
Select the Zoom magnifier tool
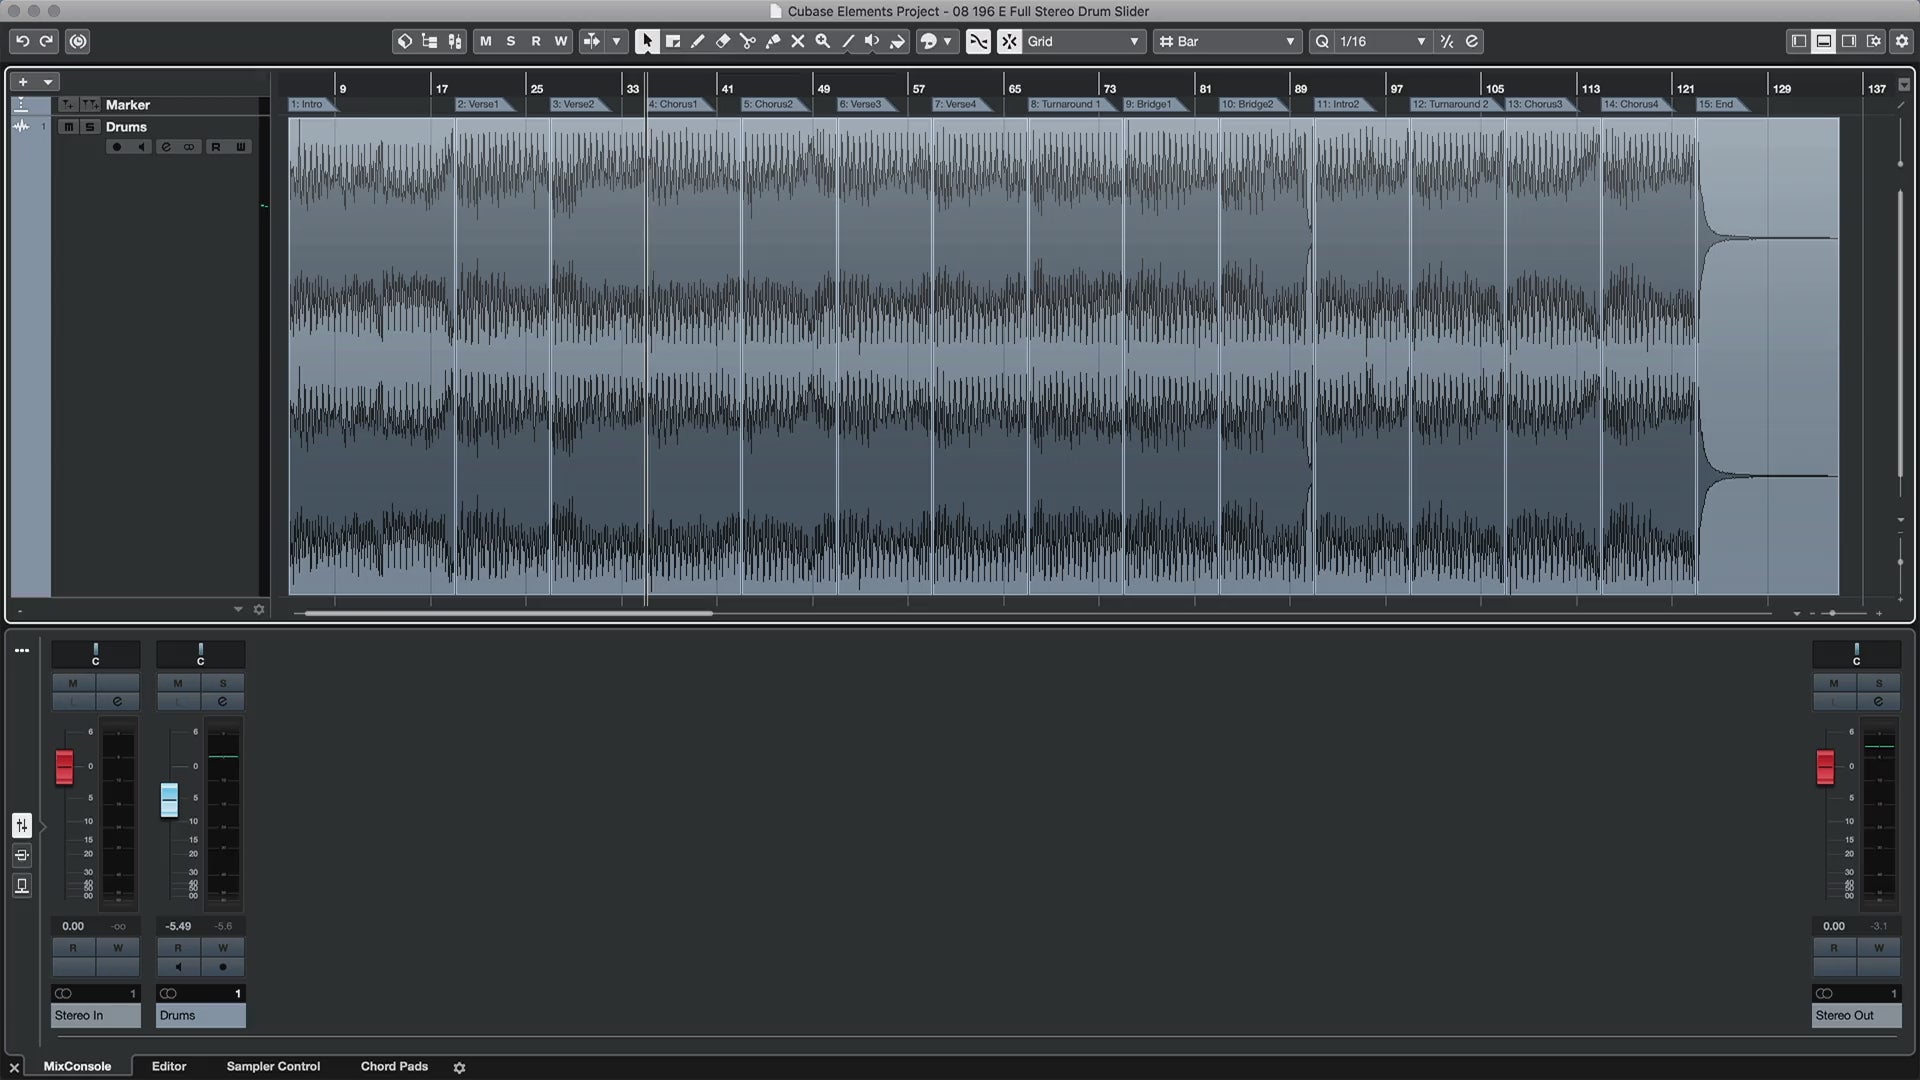pyautogui.click(x=823, y=41)
